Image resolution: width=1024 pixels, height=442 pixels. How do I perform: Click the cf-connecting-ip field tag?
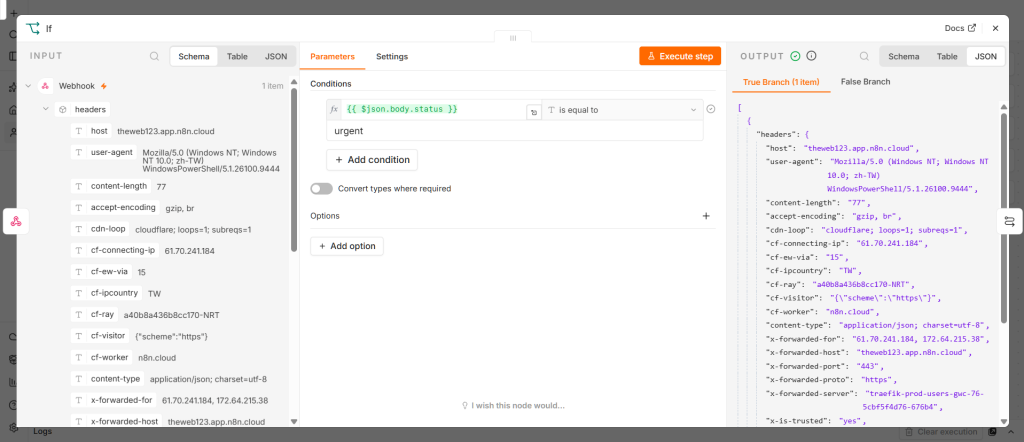(116, 250)
